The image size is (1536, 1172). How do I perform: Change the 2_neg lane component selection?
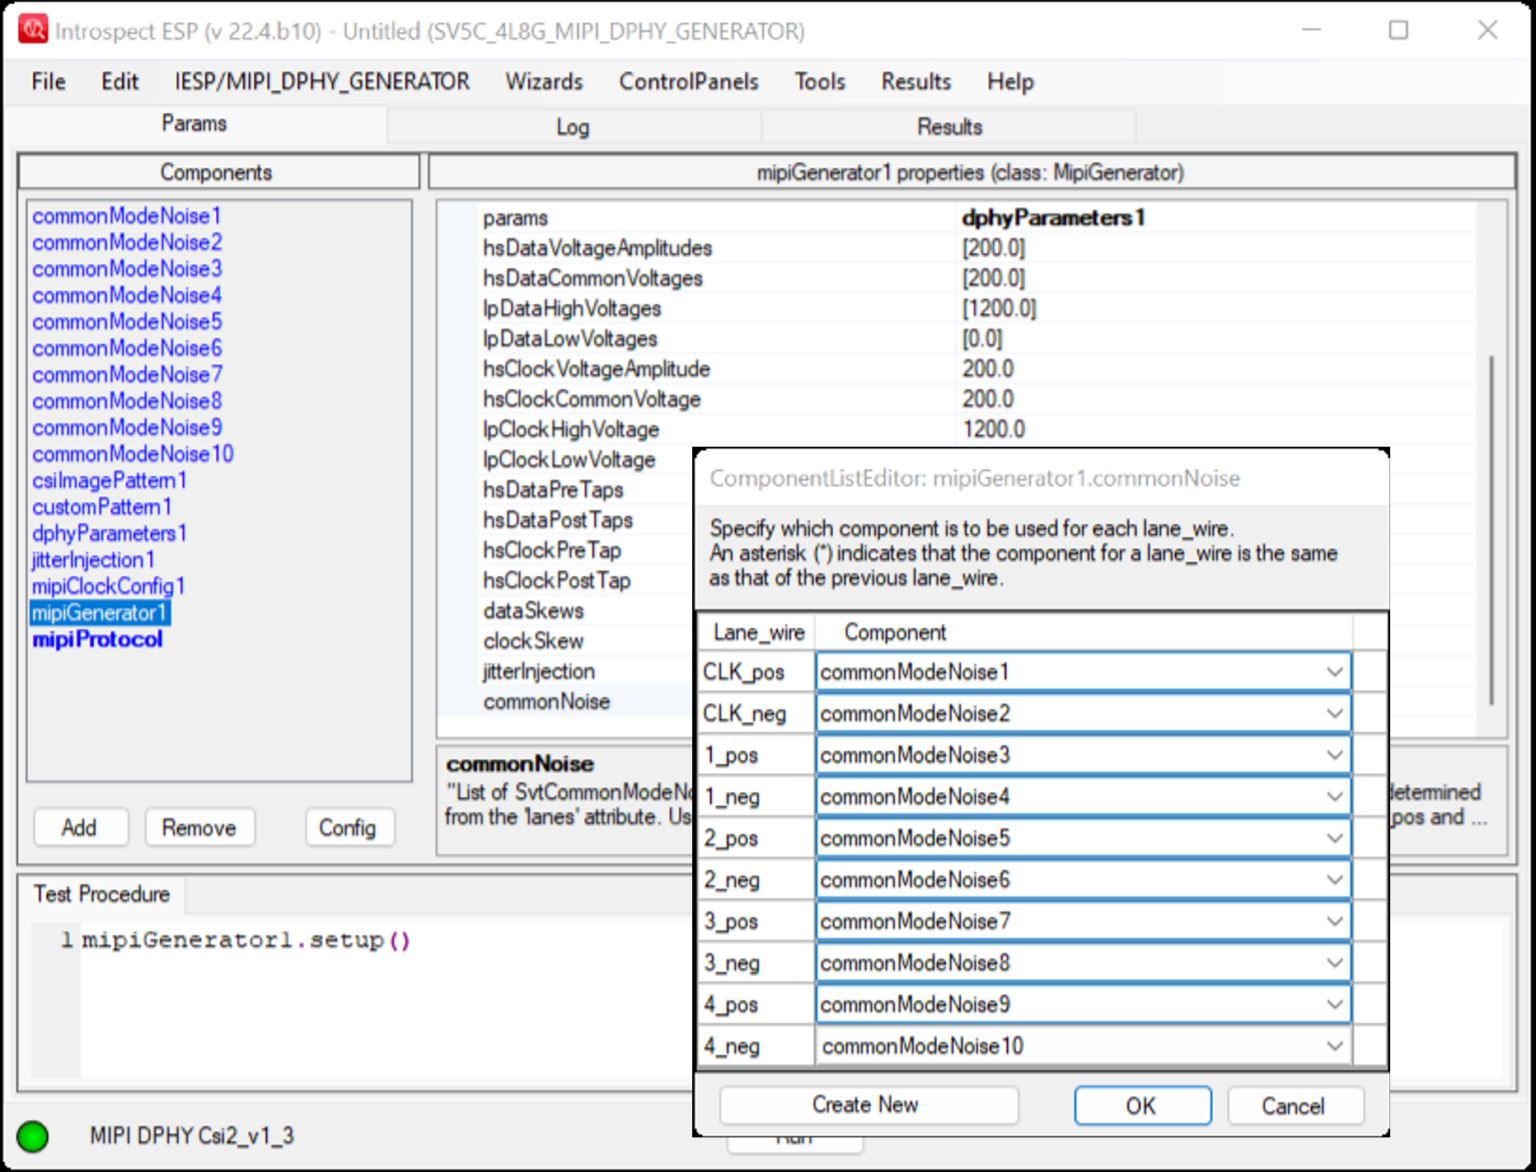point(1335,879)
